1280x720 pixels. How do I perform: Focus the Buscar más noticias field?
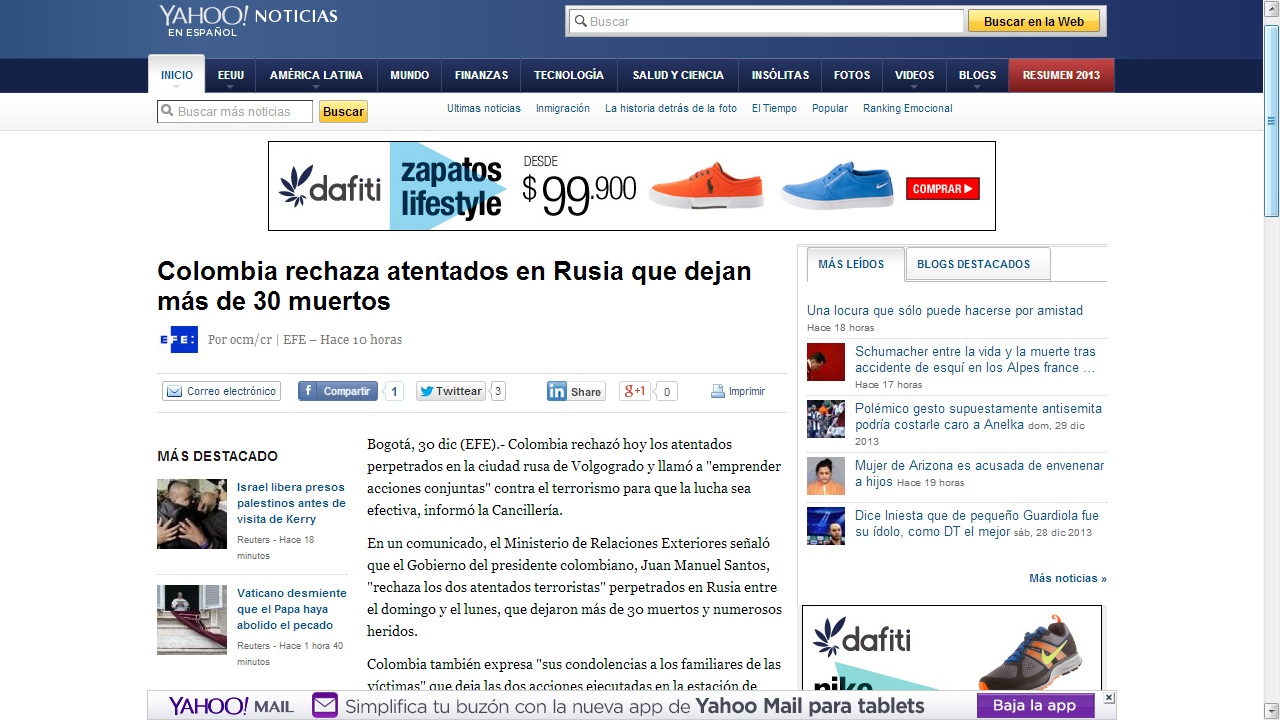pos(235,112)
